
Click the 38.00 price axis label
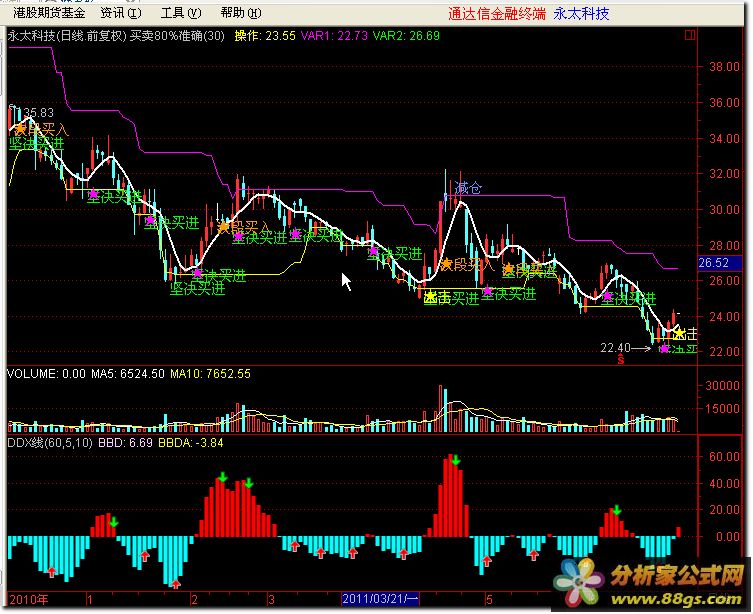(725, 67)
